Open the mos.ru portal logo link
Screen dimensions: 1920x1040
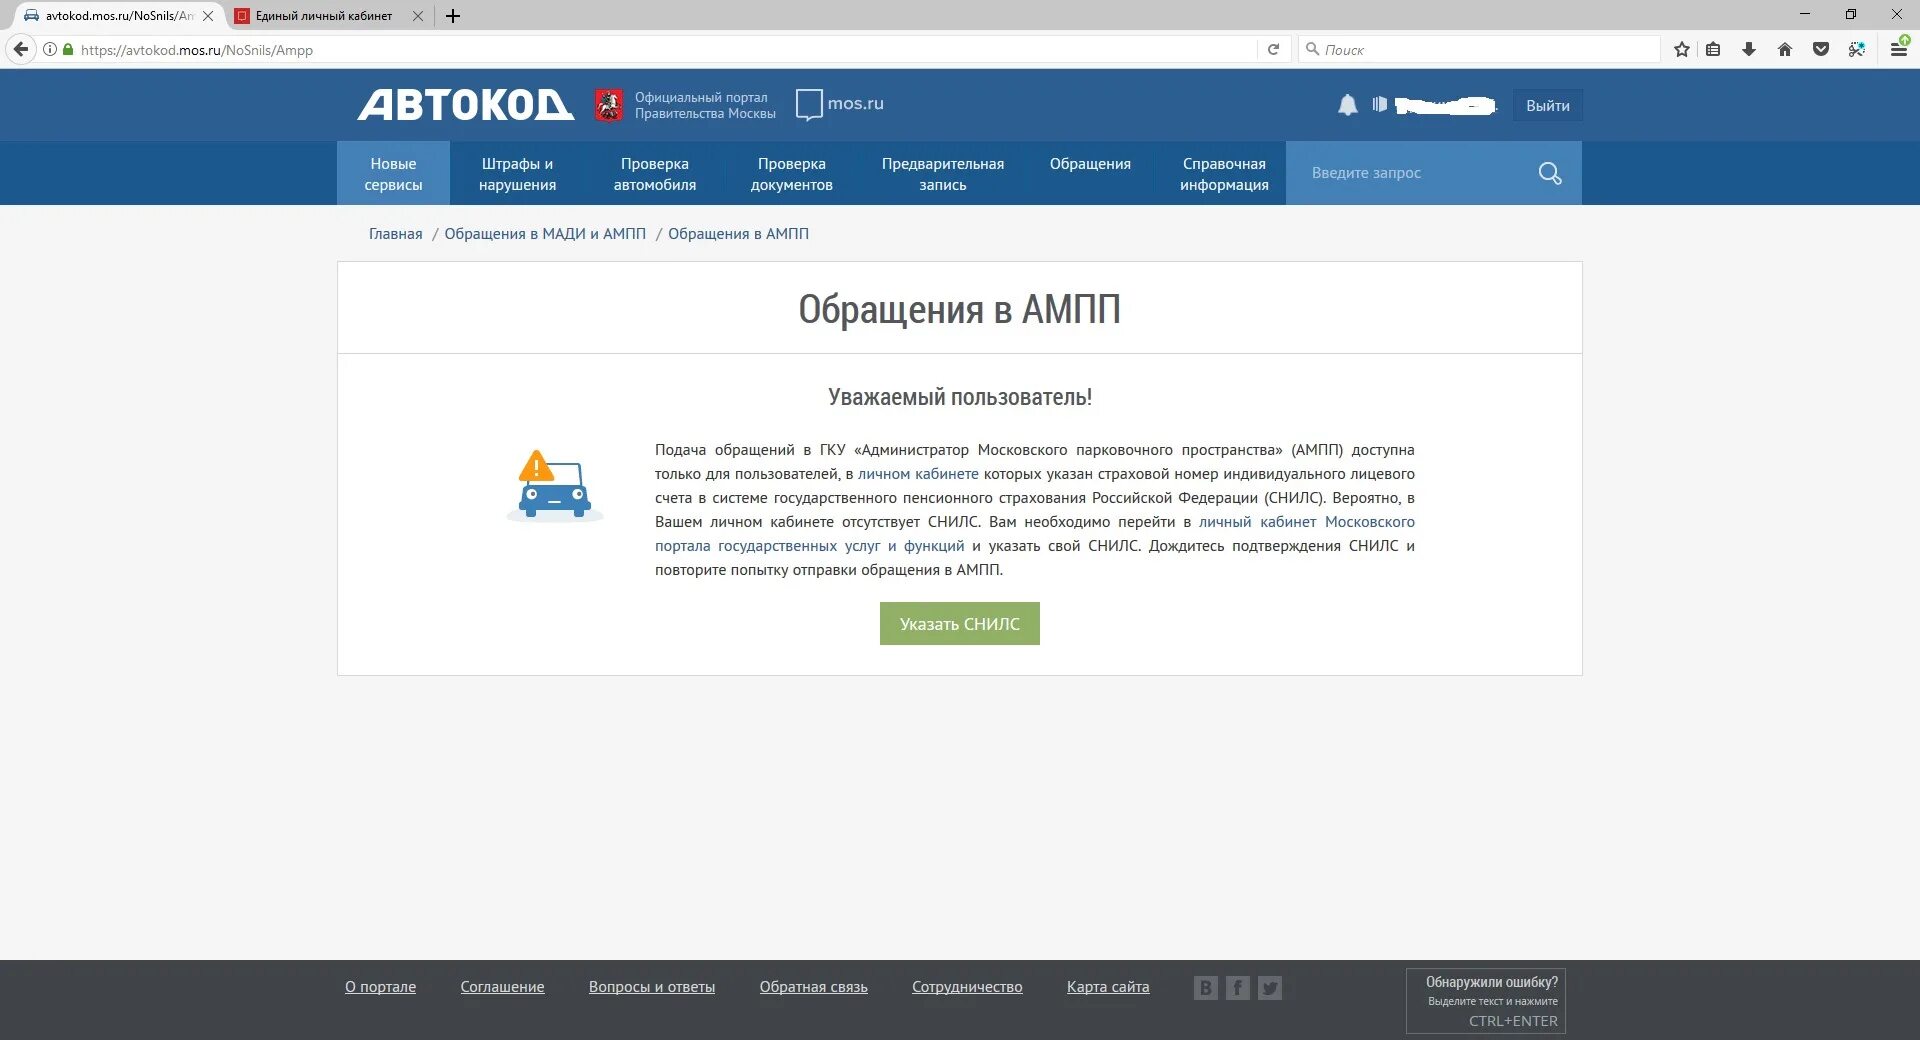pyautogui.click(x=840, y=104)
